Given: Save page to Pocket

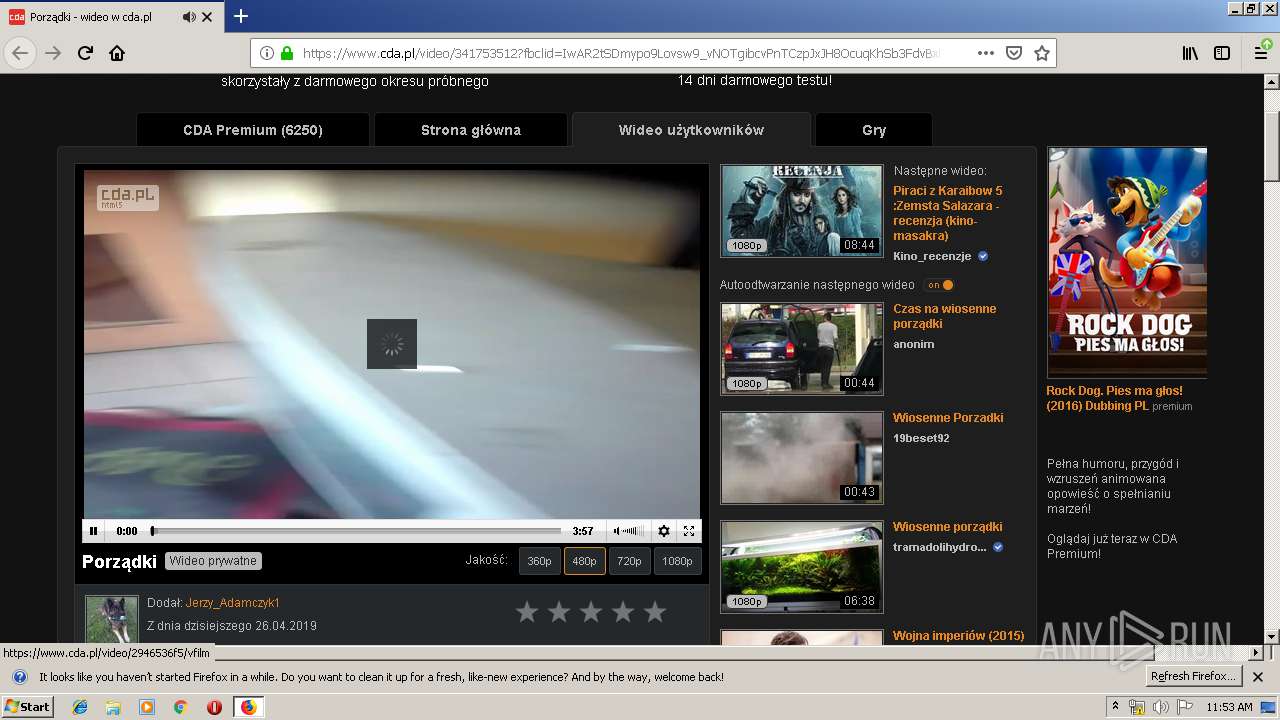Looking at the screenshot, I should click(x=1013, y=53).
